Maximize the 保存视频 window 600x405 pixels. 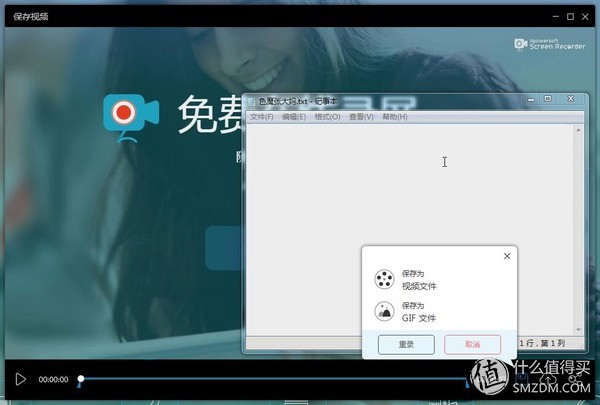pos(571,16)
